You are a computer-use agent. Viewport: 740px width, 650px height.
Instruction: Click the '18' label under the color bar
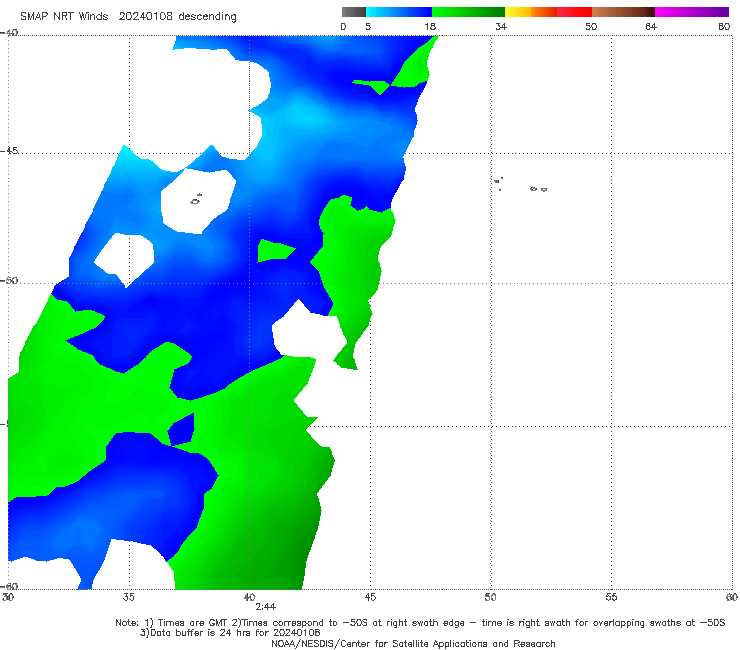(430, 26)
